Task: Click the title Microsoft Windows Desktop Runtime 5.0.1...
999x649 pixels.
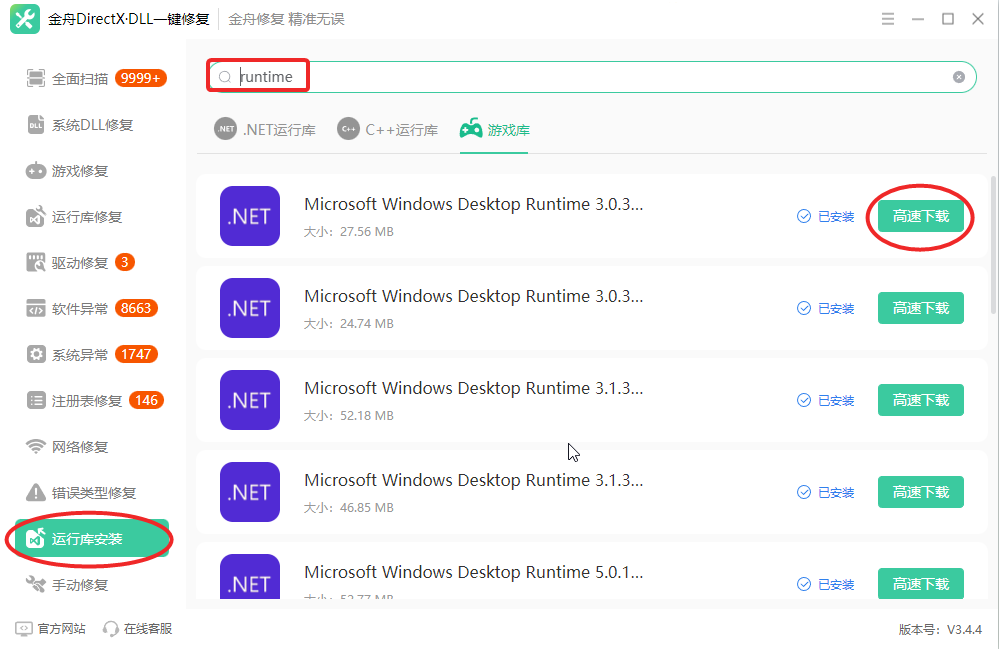Action: coord(473,572)
